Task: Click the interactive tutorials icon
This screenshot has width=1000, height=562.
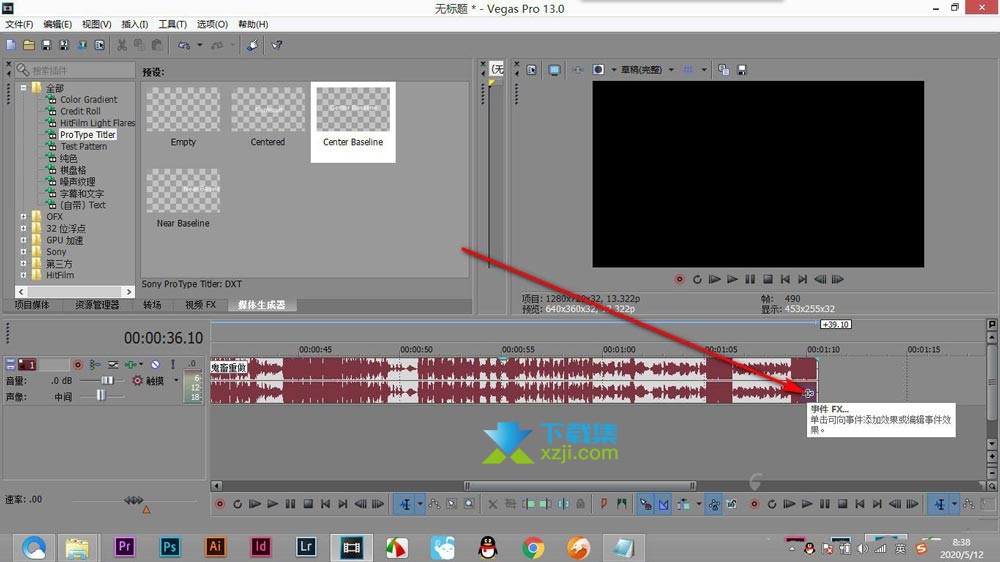Action: coord(253,45)
